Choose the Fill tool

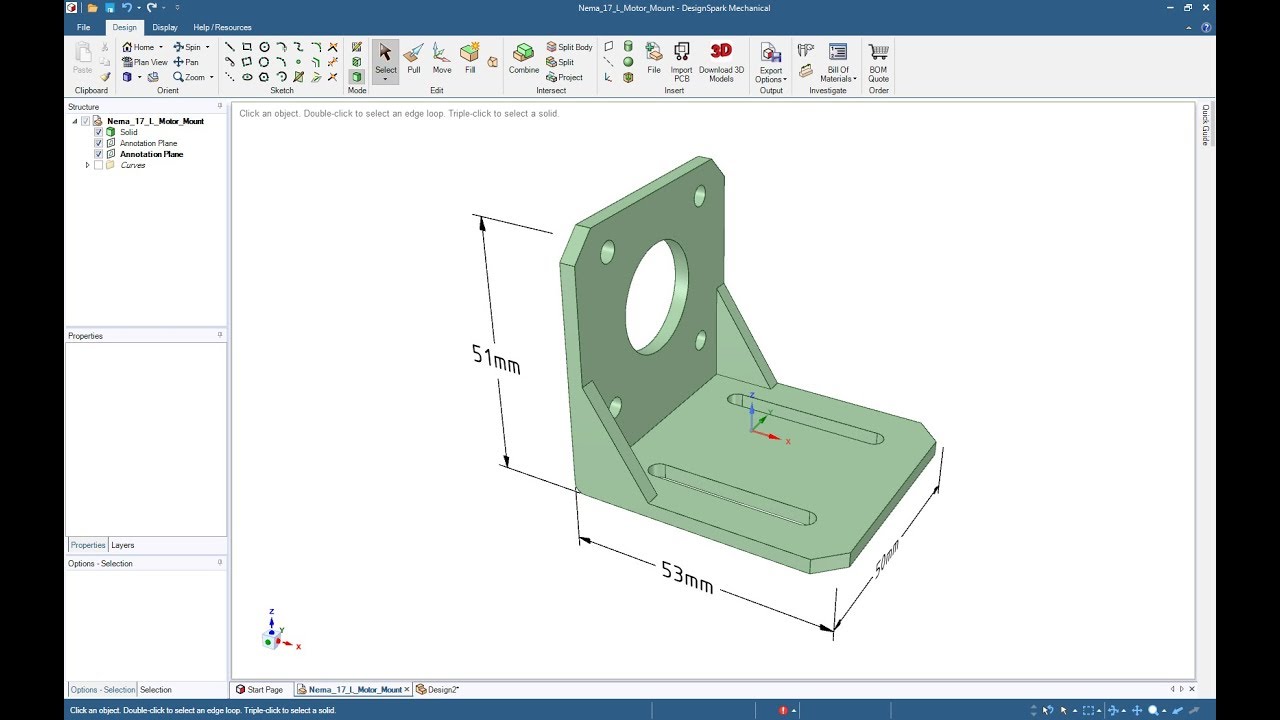[470, 59]
